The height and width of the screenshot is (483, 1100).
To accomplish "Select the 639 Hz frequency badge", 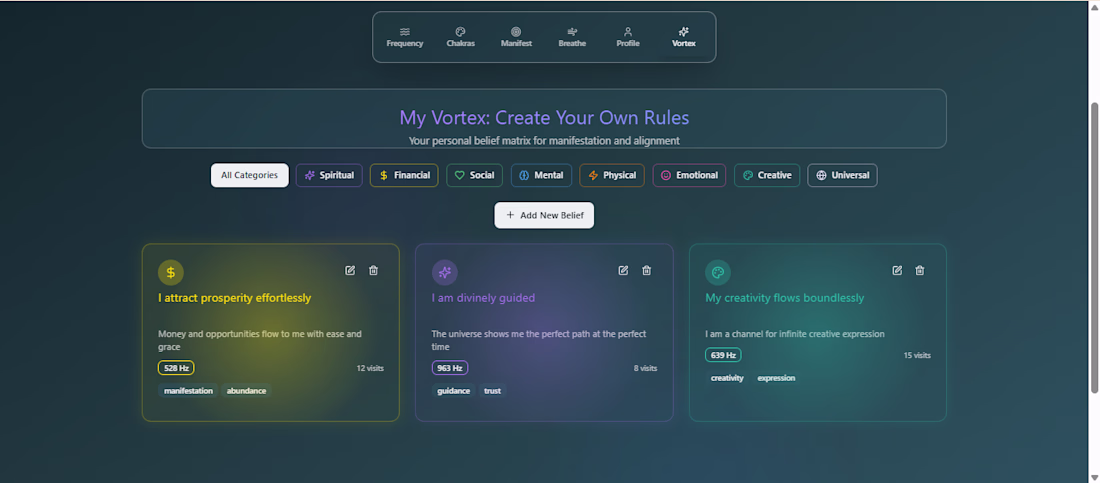I will pos(723,355).
